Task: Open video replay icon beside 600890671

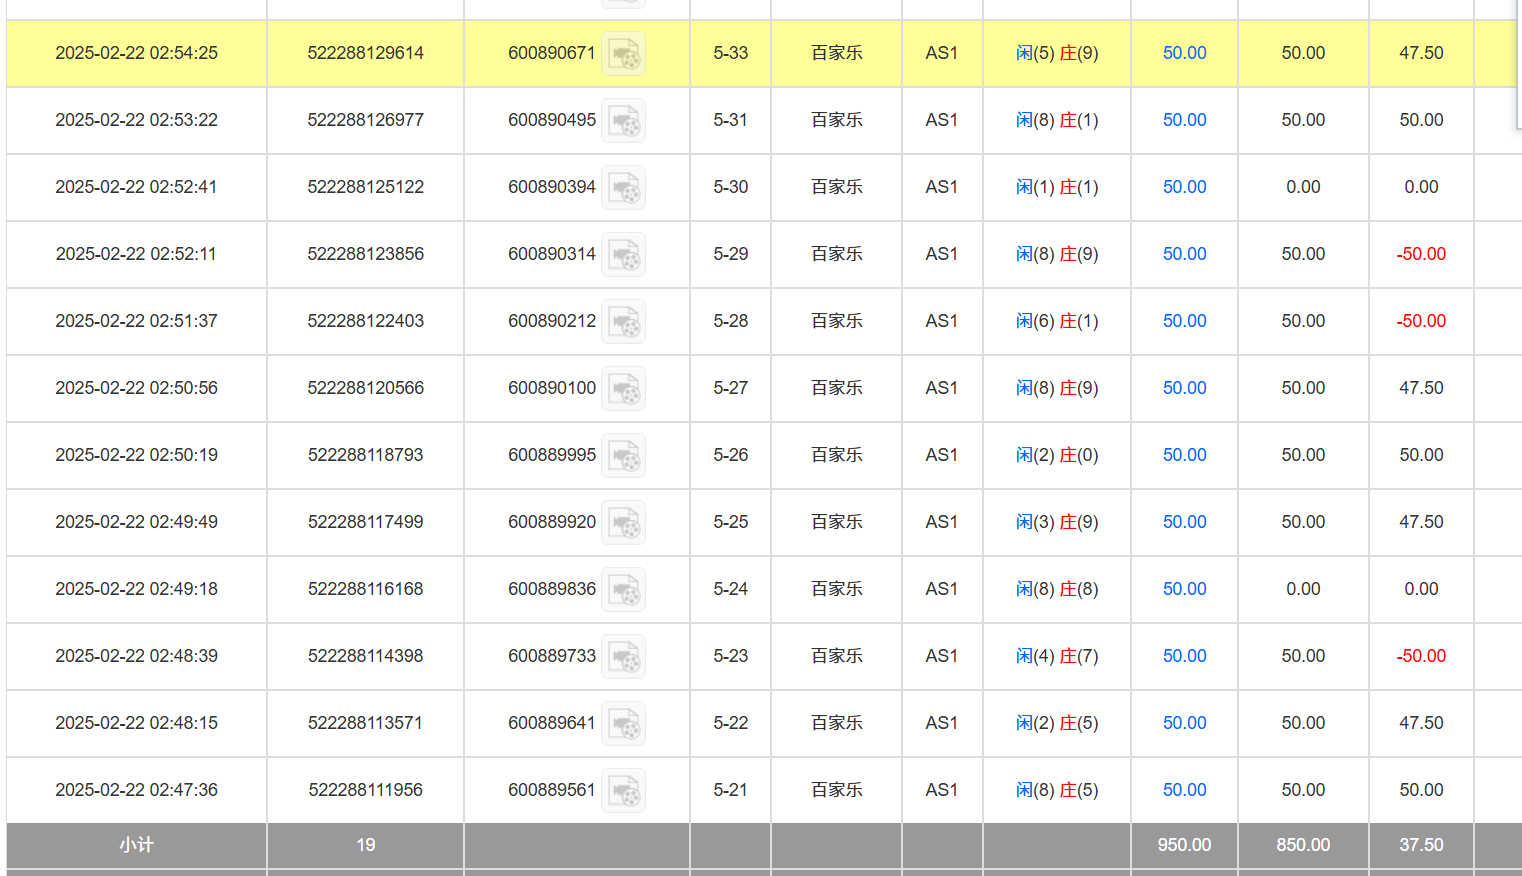Action: (623, 54)
